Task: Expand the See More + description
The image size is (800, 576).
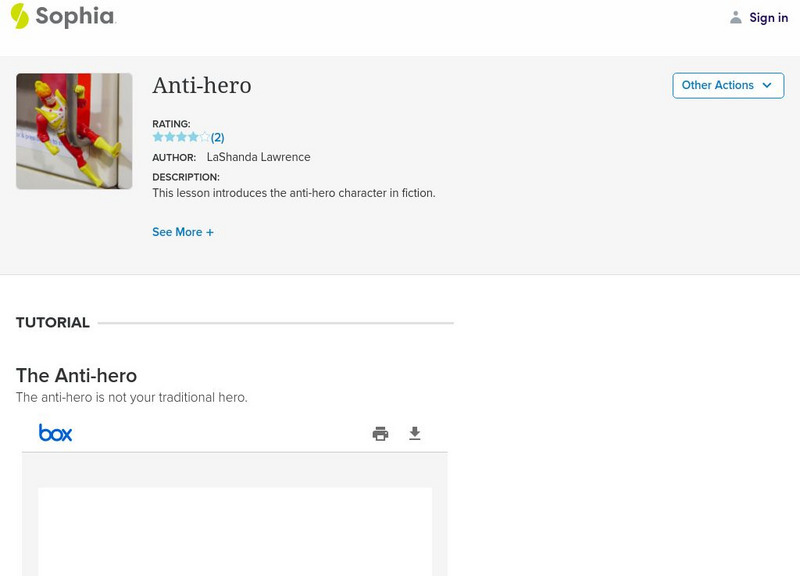Action: (x=183, y=232)
